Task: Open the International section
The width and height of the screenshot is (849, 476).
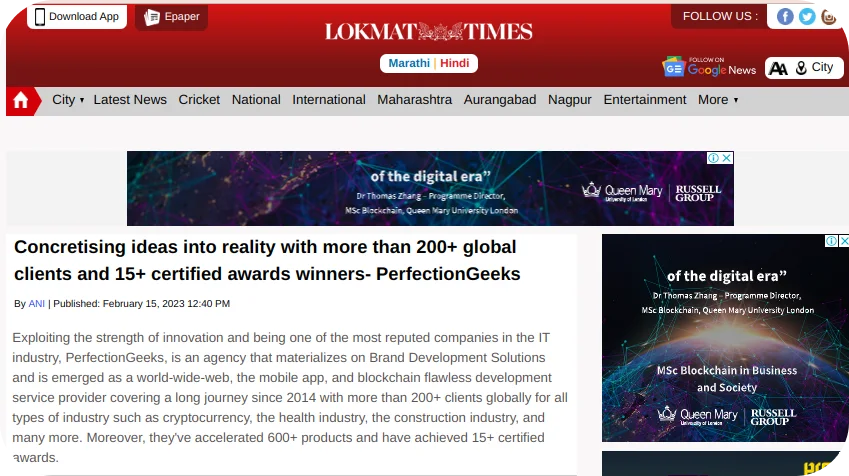Action: pyautogui.click(x=329, y=100)
